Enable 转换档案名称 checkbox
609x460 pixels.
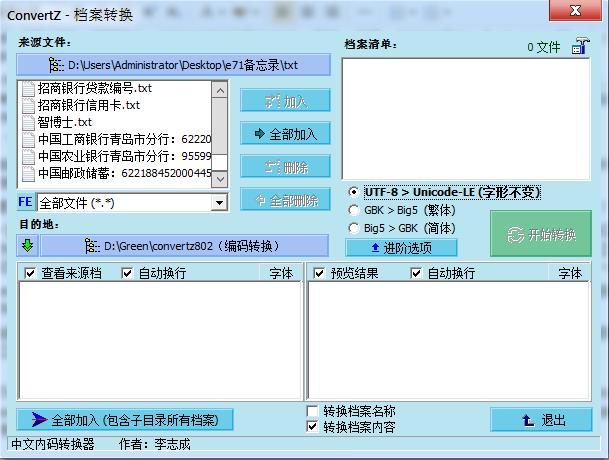[312, 411]
